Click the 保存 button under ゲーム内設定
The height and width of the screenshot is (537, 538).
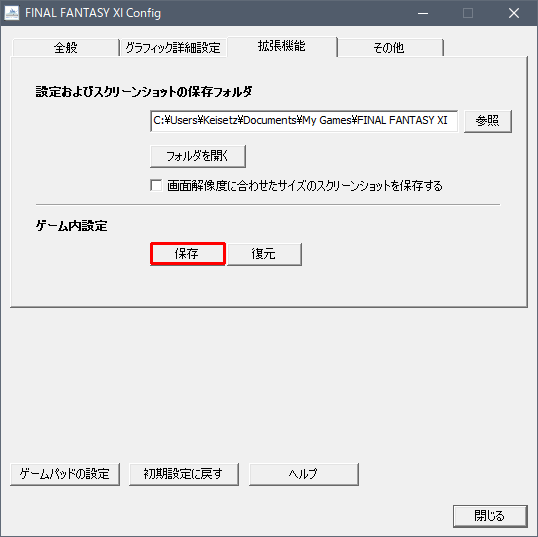tap(188, 254)
